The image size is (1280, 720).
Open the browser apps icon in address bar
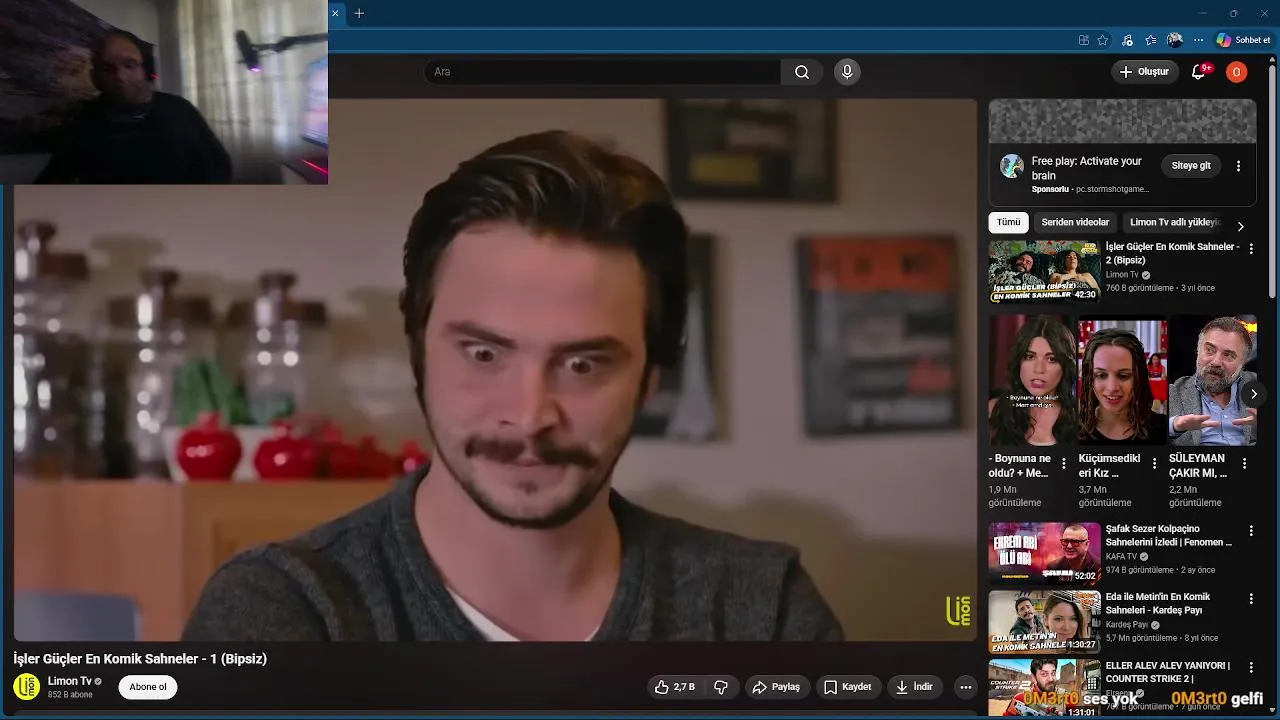pos(1083,40)
